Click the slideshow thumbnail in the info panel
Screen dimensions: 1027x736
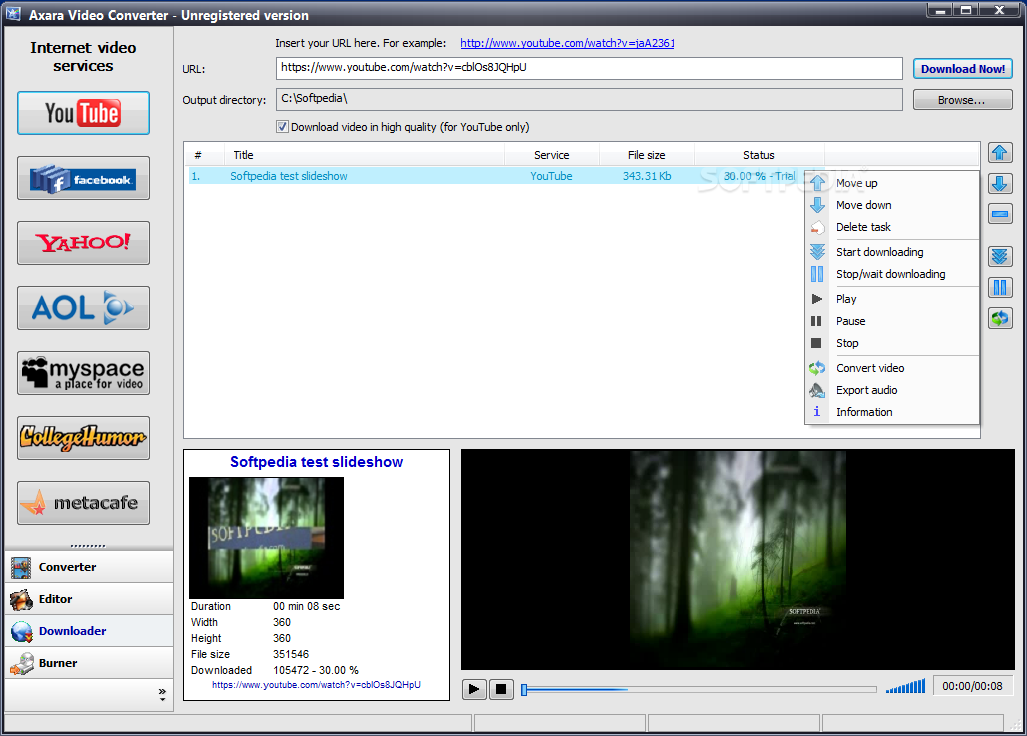point(267,538)
